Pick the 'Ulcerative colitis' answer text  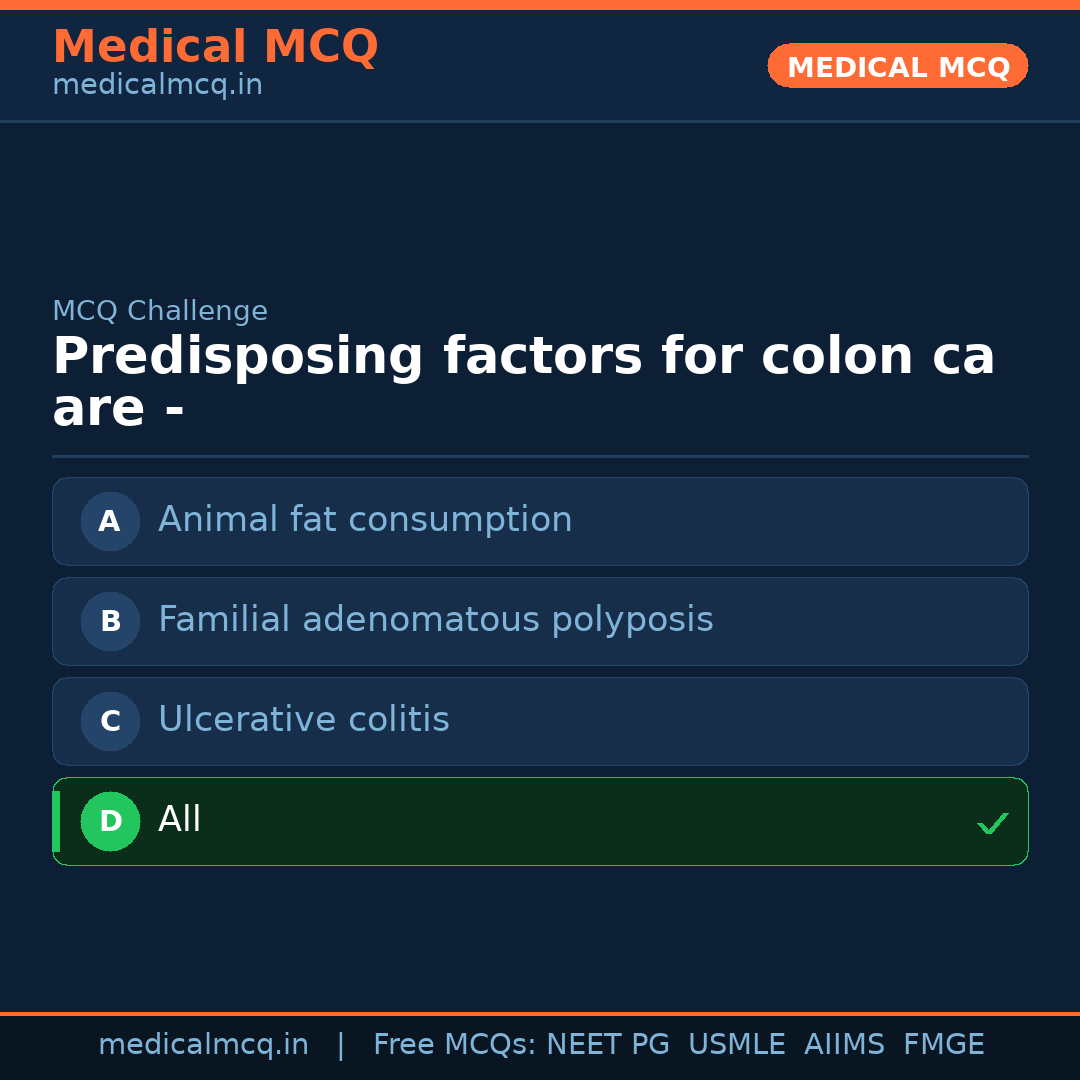pos(303,720)
